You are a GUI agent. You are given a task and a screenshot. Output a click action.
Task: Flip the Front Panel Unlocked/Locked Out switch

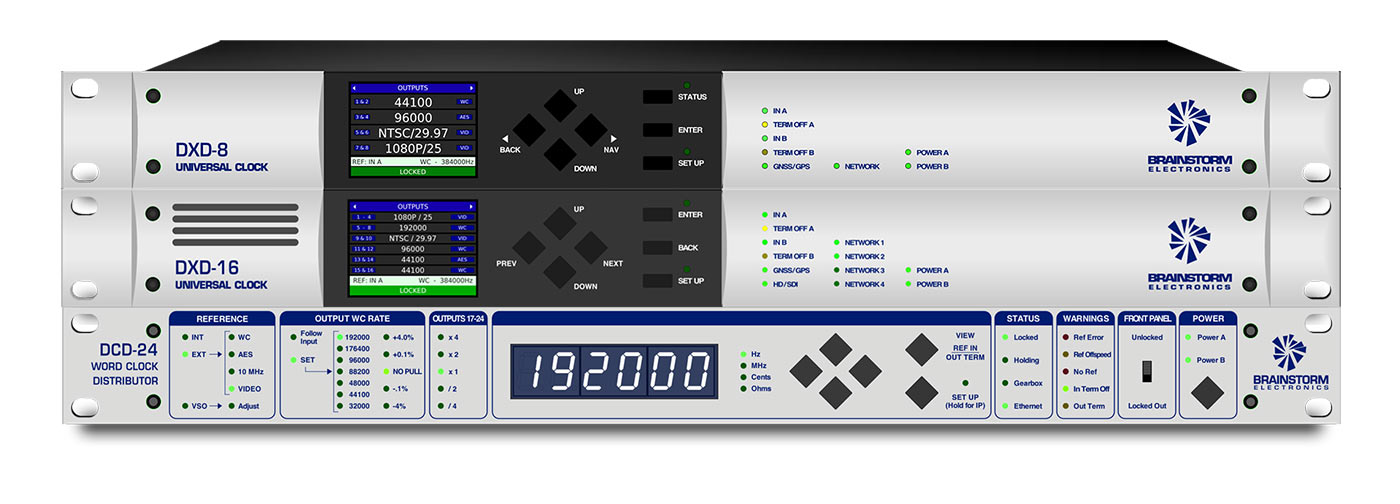point(1146,372)
